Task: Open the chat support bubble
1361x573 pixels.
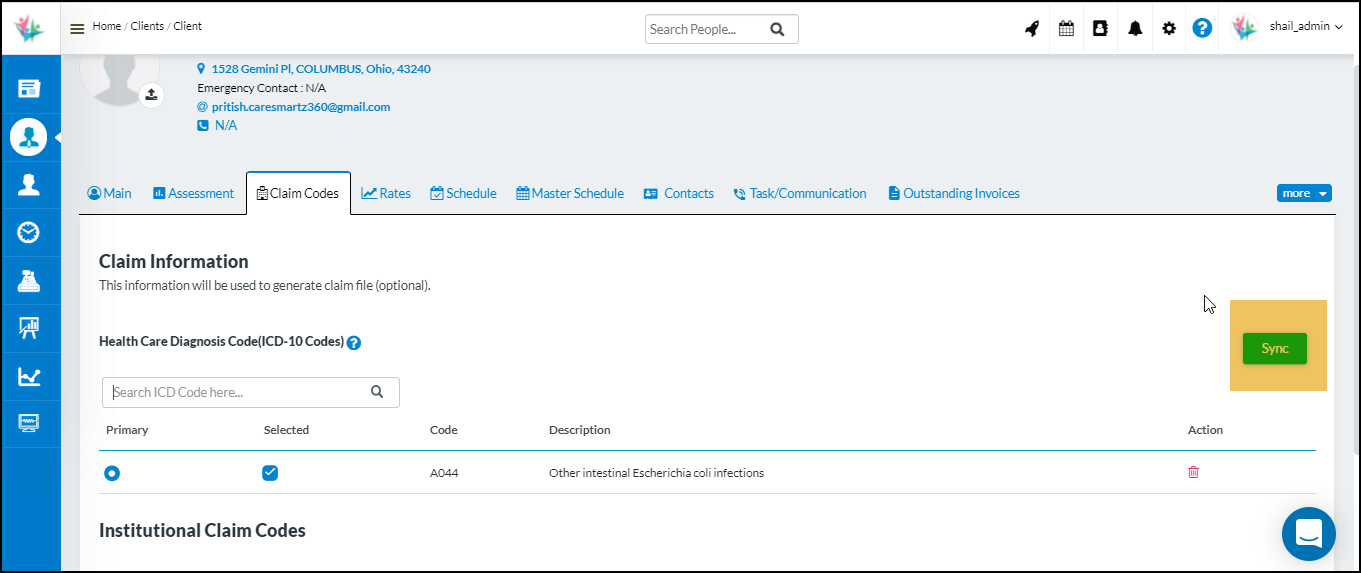Action: (1308, 534)
